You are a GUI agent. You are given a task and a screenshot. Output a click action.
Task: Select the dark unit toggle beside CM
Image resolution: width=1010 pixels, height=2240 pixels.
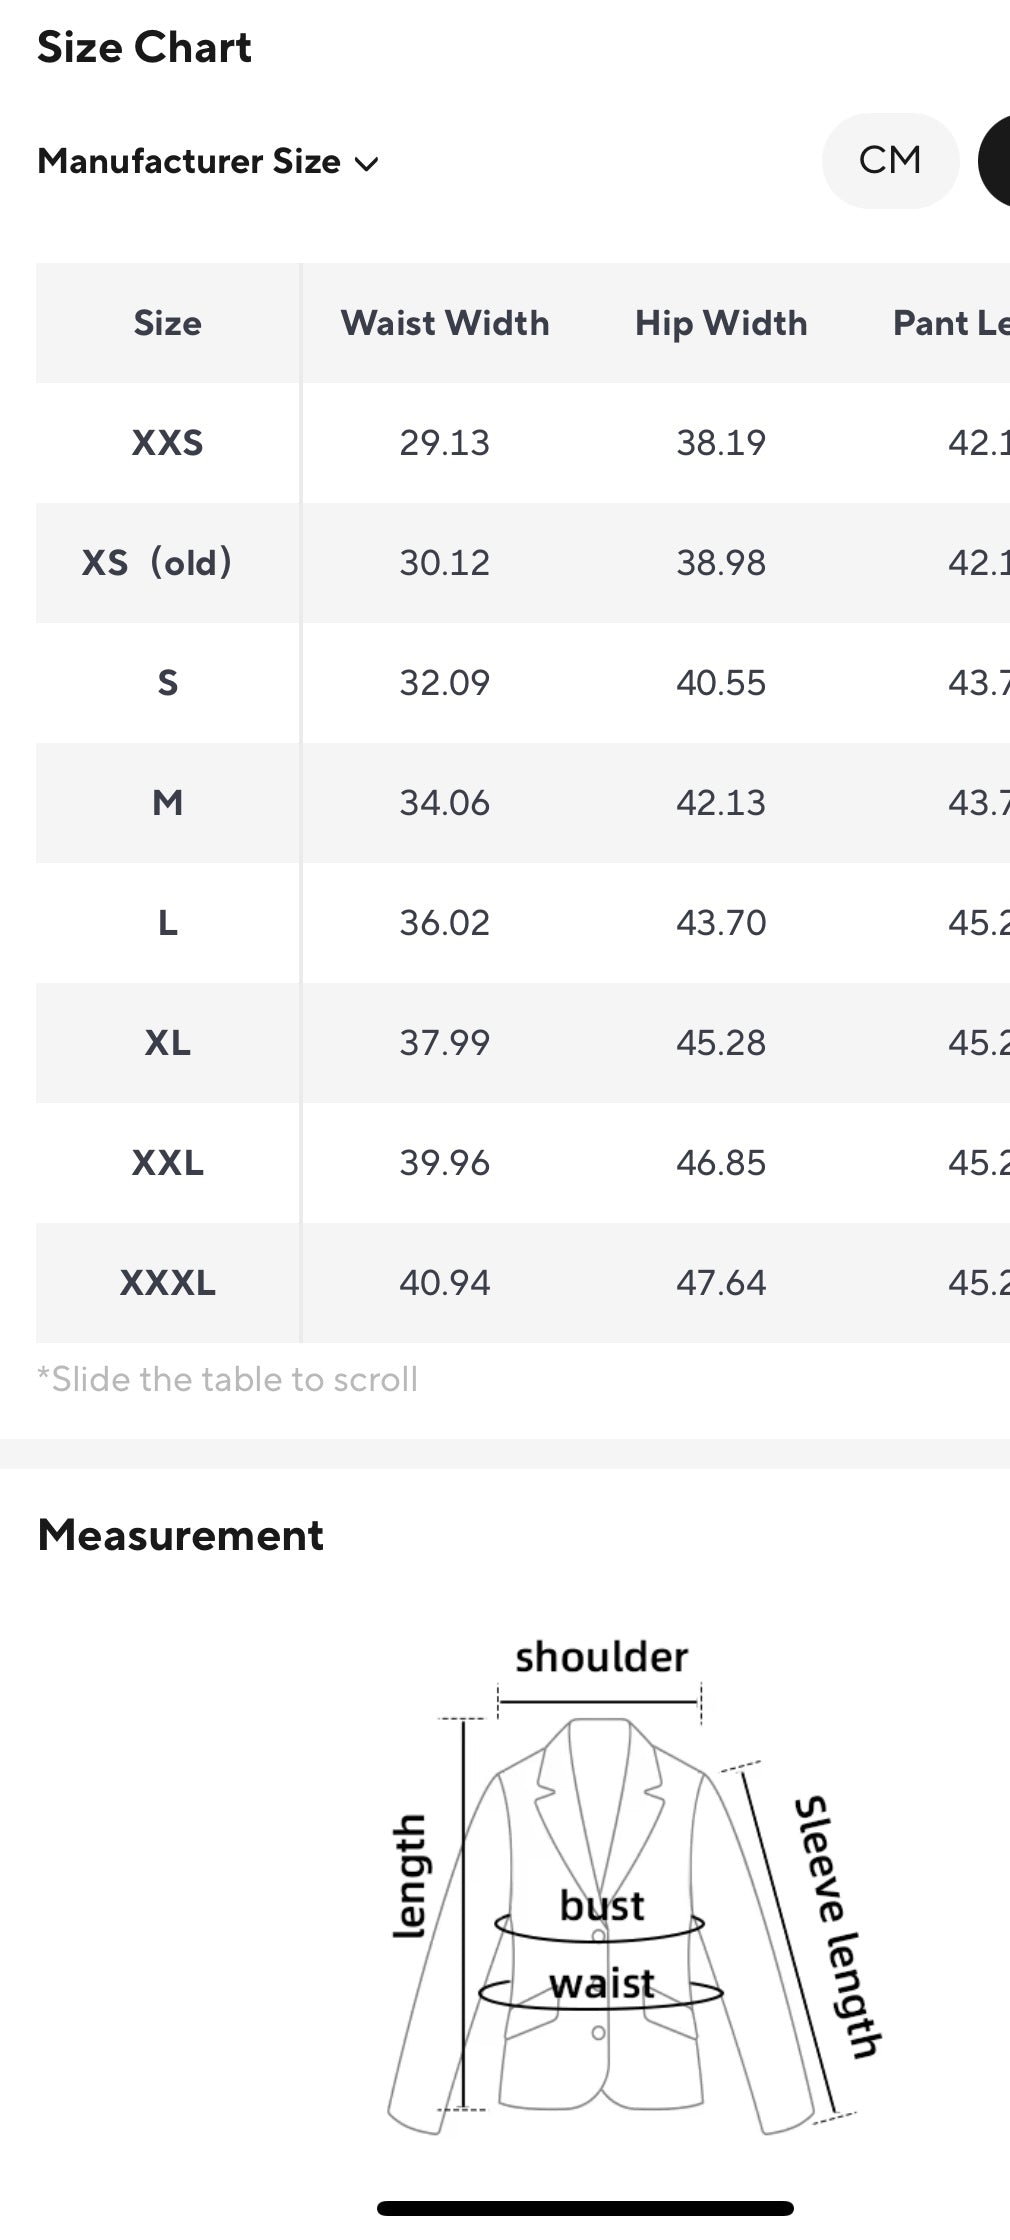click(x=997, y=161)
